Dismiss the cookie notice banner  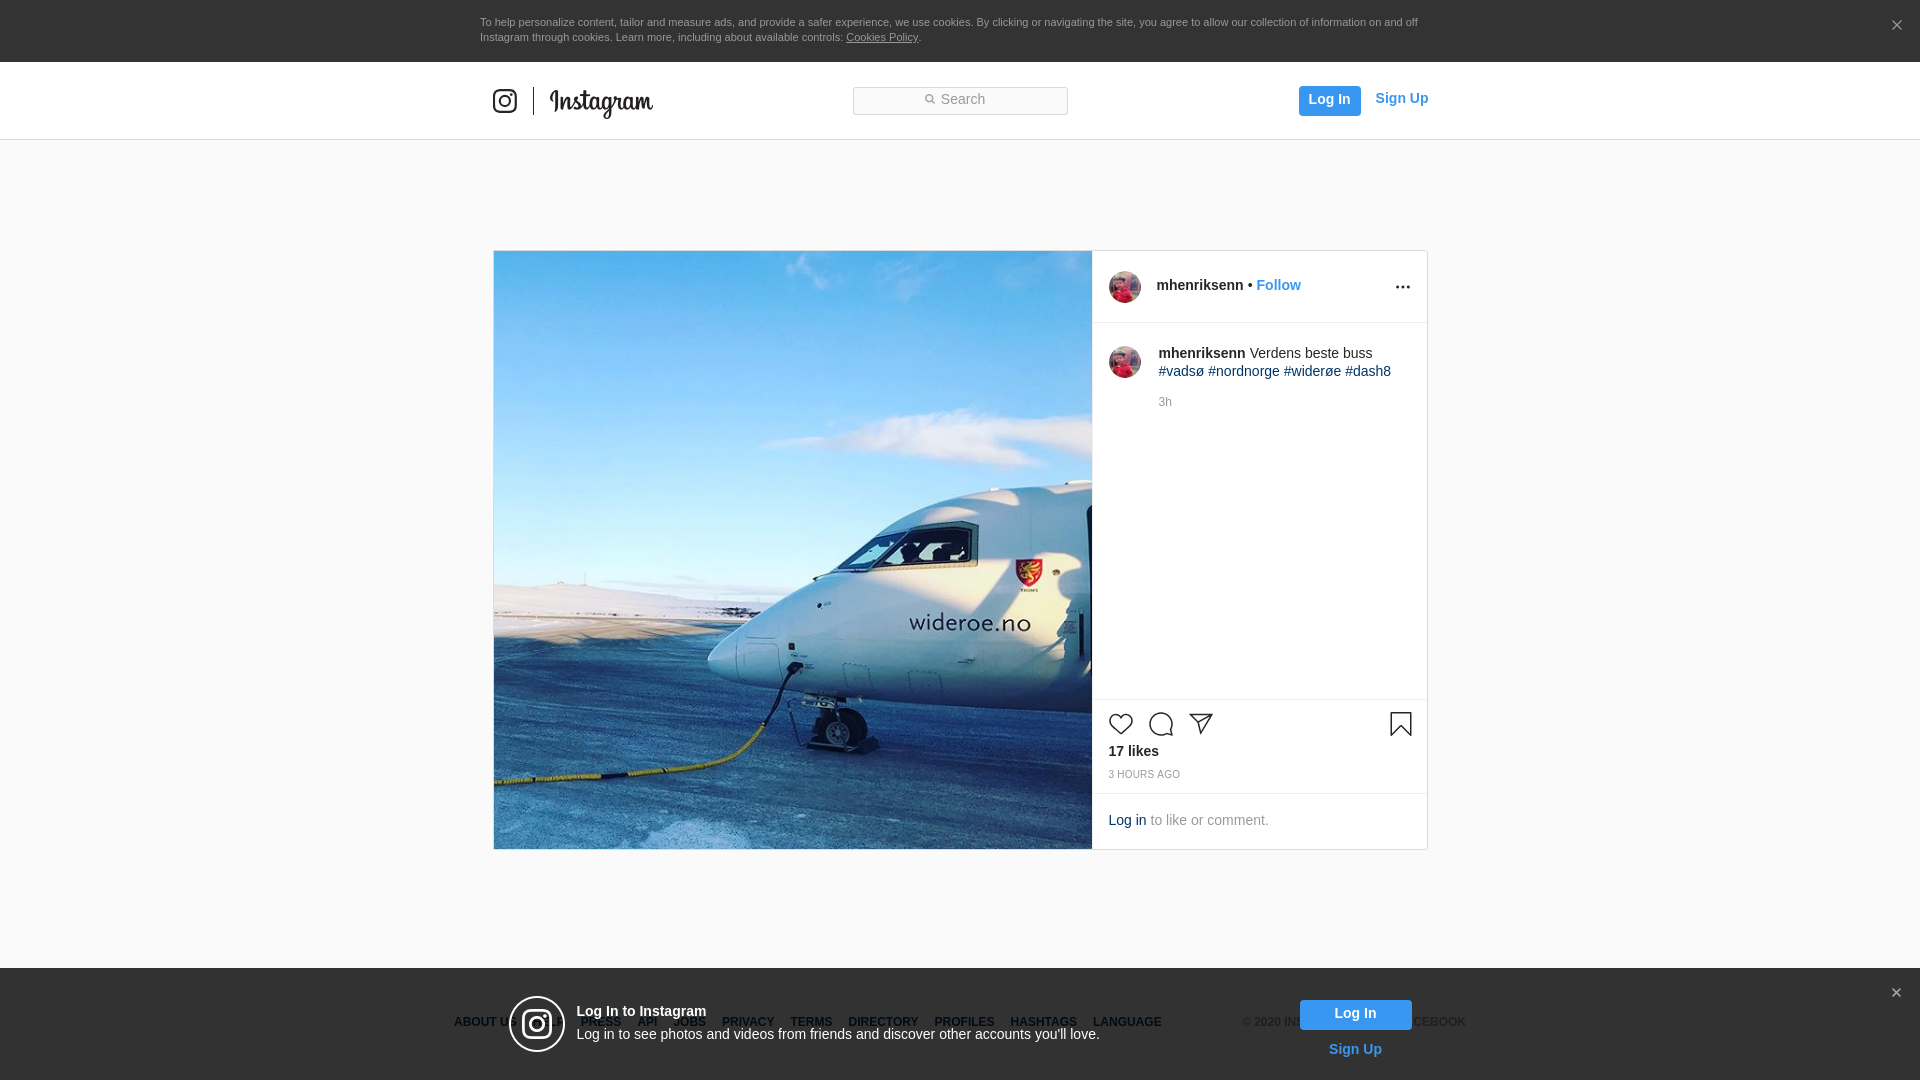coord(1896,26)
